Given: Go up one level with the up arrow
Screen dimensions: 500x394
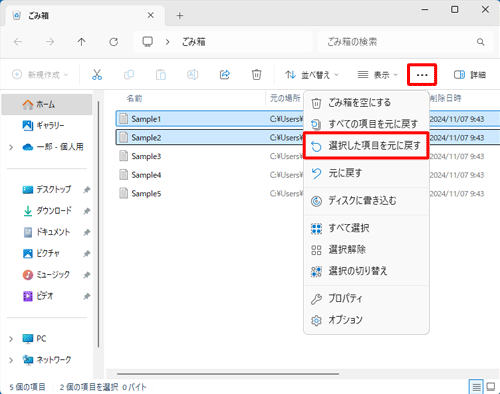Looking at the screenshot, I should (x=81, y=42).
